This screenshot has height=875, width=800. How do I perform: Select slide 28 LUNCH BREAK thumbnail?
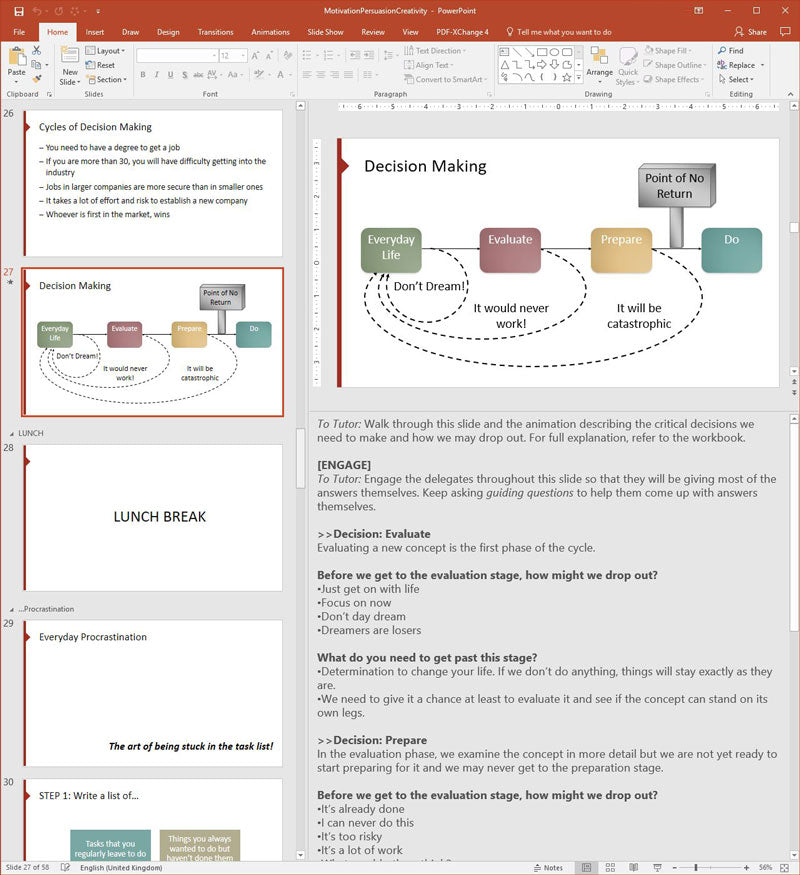[x=153, y=517]
